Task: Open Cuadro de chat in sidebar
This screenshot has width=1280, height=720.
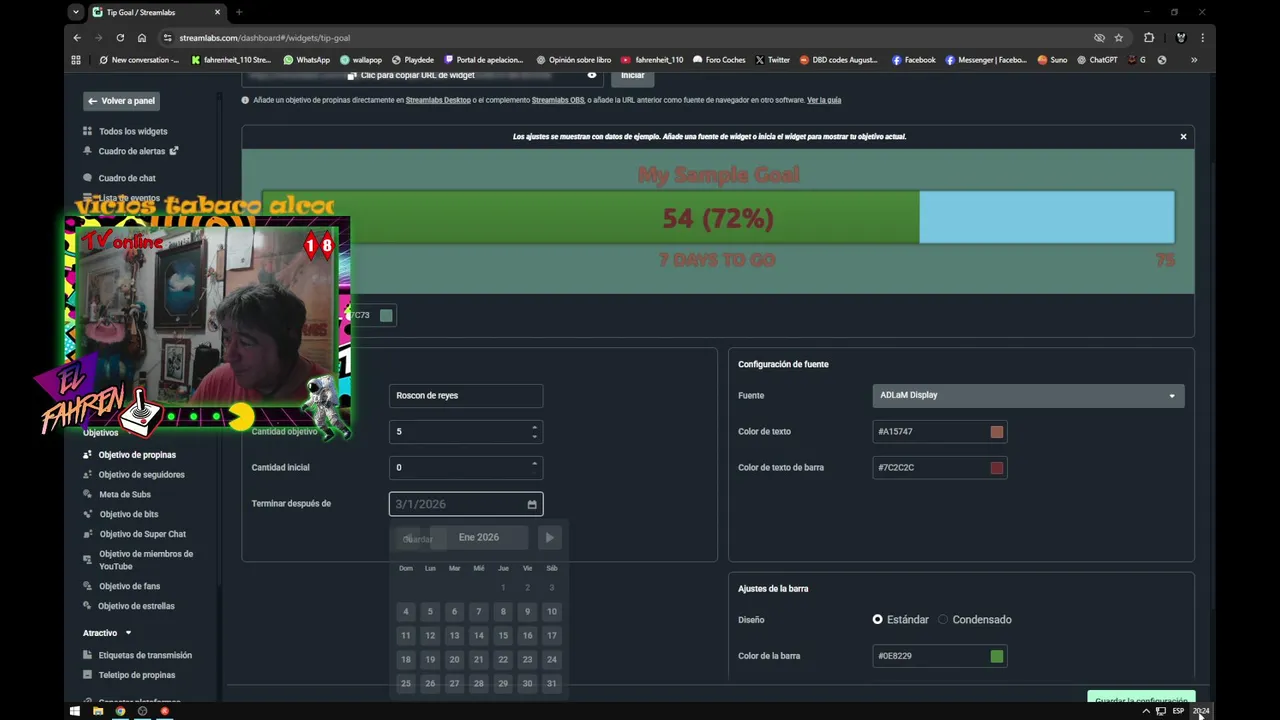Action: click(127, 178)
